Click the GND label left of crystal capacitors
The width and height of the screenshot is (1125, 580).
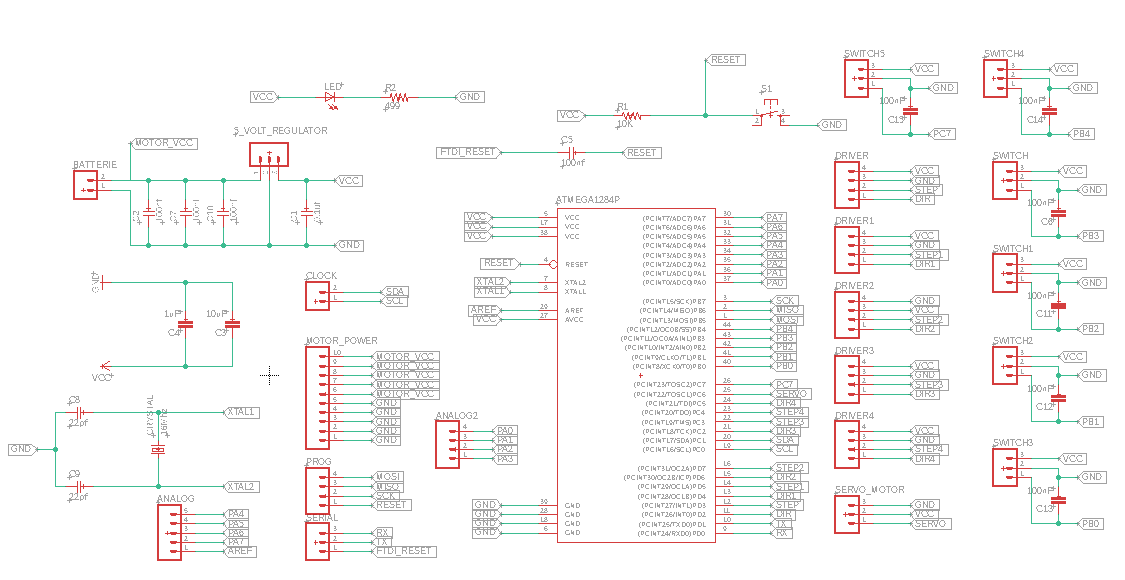pos(22,449)
